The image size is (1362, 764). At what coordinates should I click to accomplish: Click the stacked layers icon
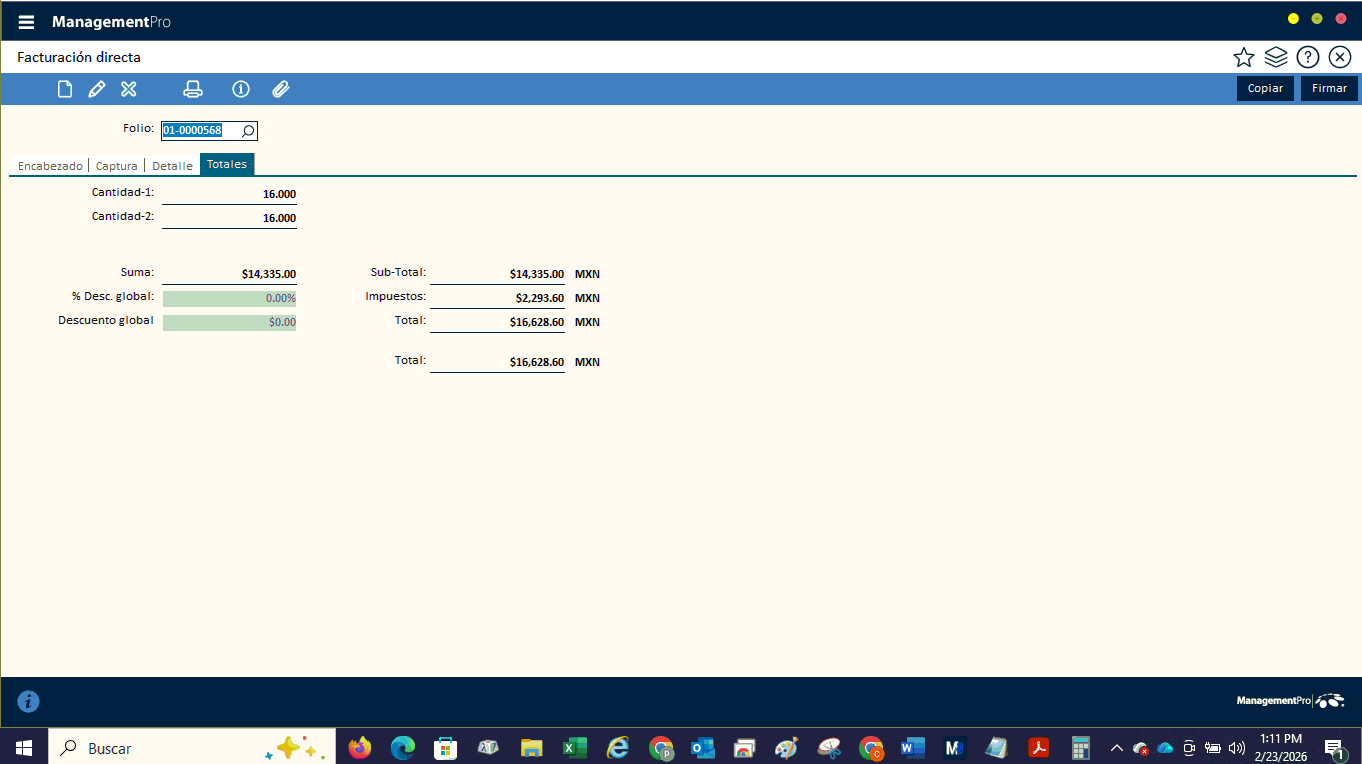tap(1275, 57)
